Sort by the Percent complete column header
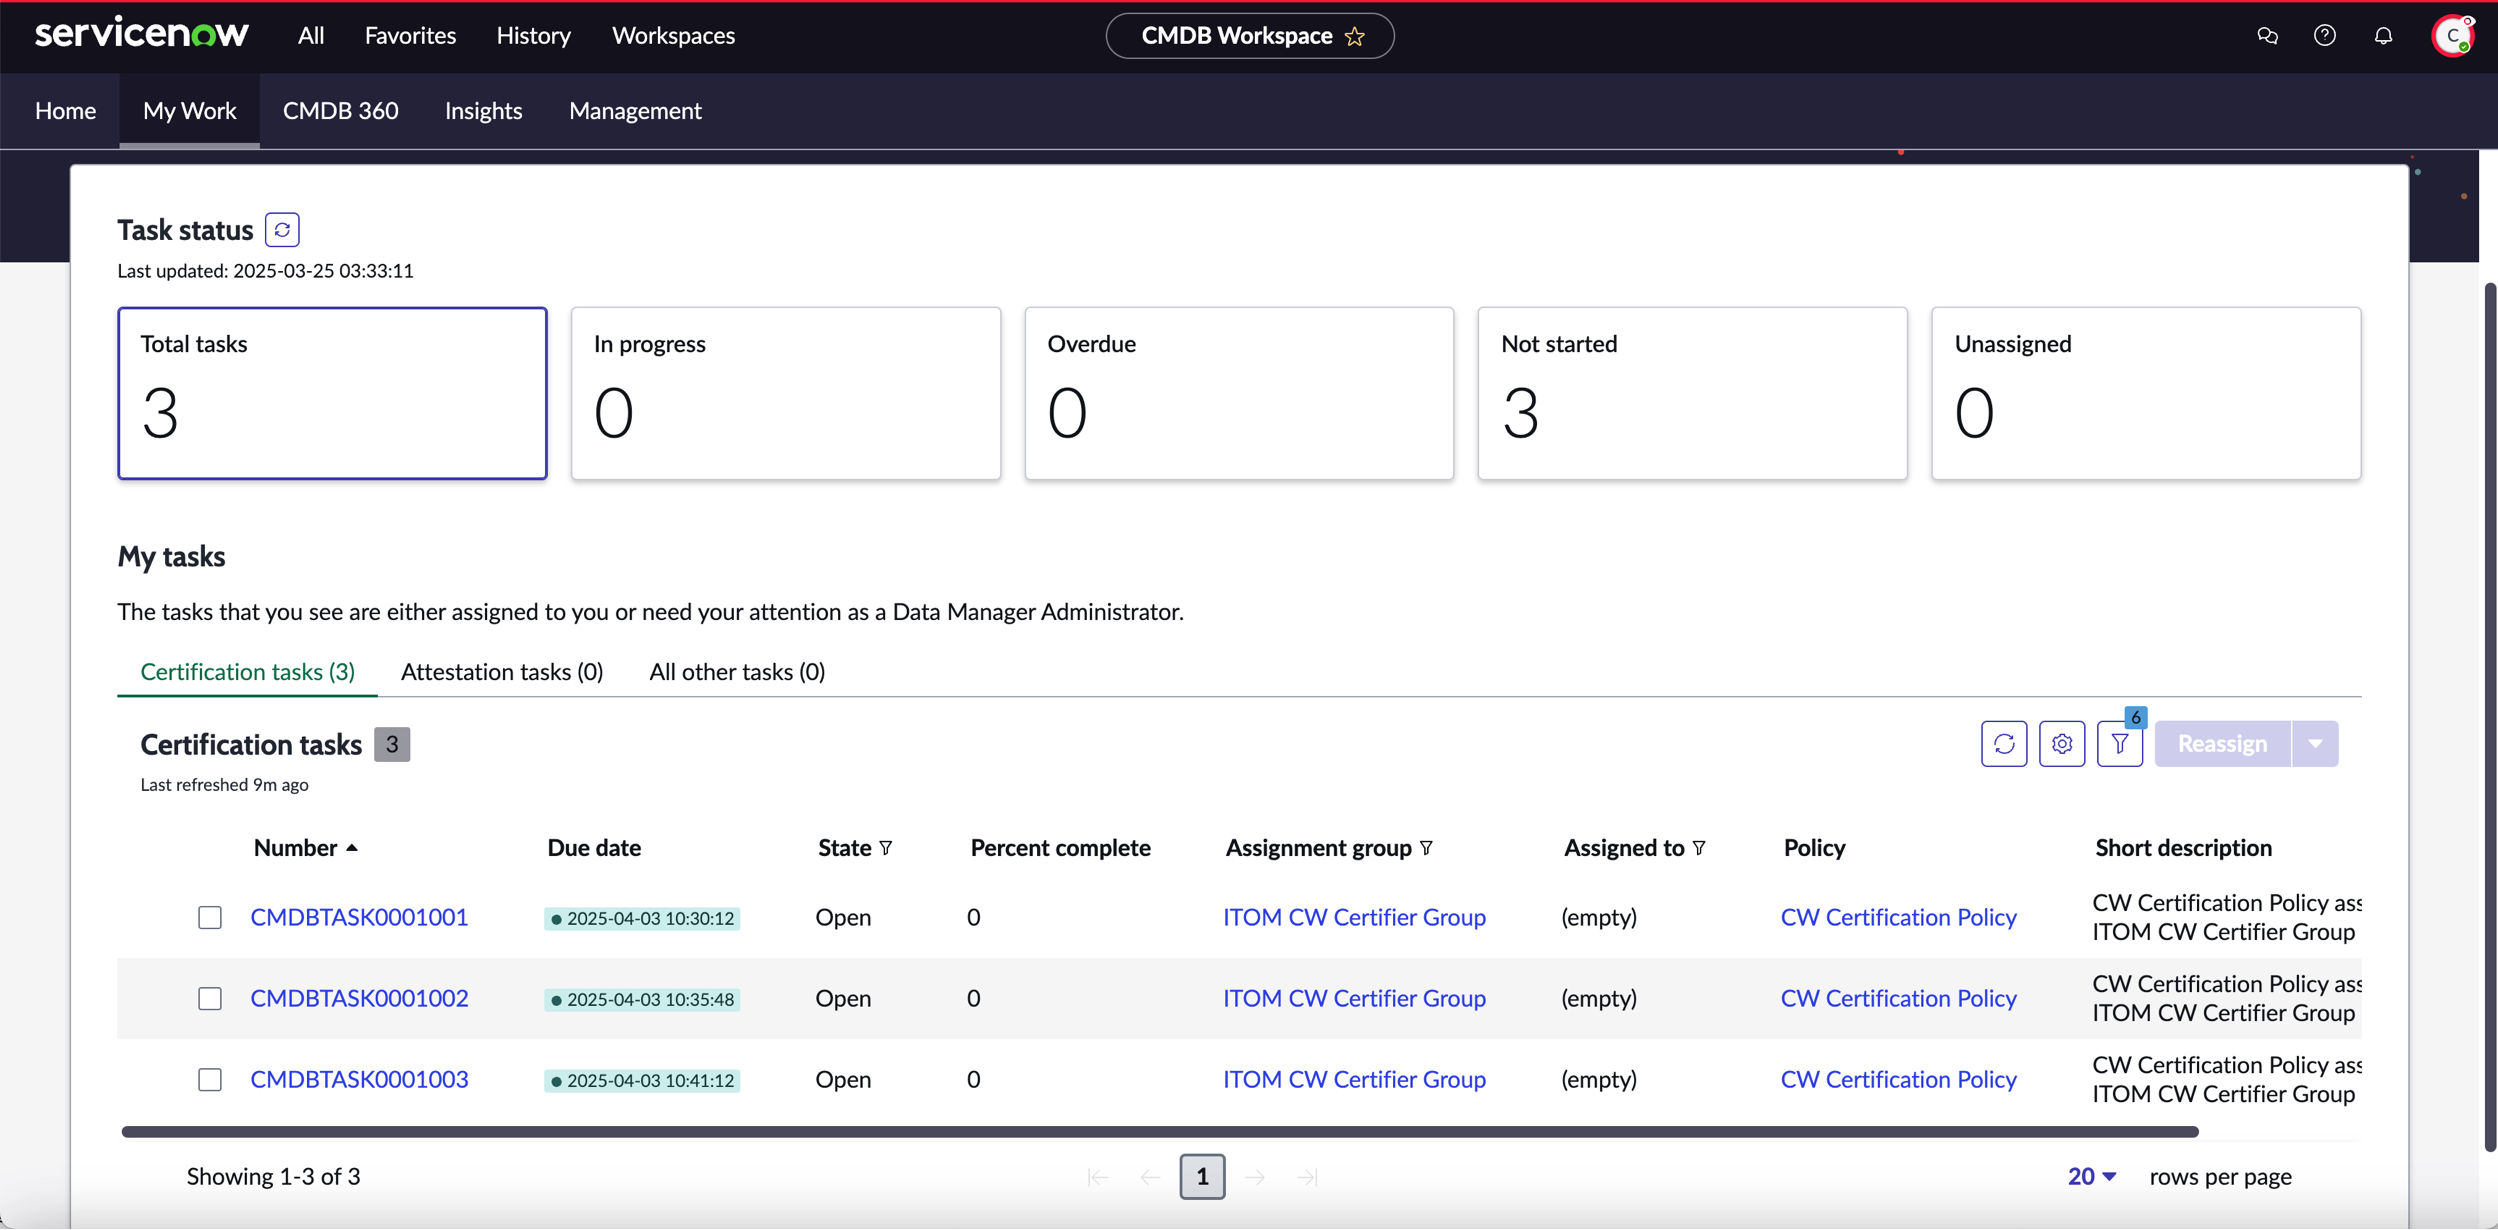This screenshot has width=2498, height=1230. coord(1060,848)
